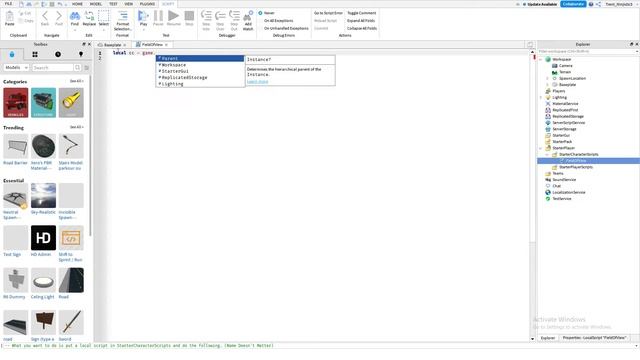
Task: Click the Toolbox search field
Action: [52, 67]
